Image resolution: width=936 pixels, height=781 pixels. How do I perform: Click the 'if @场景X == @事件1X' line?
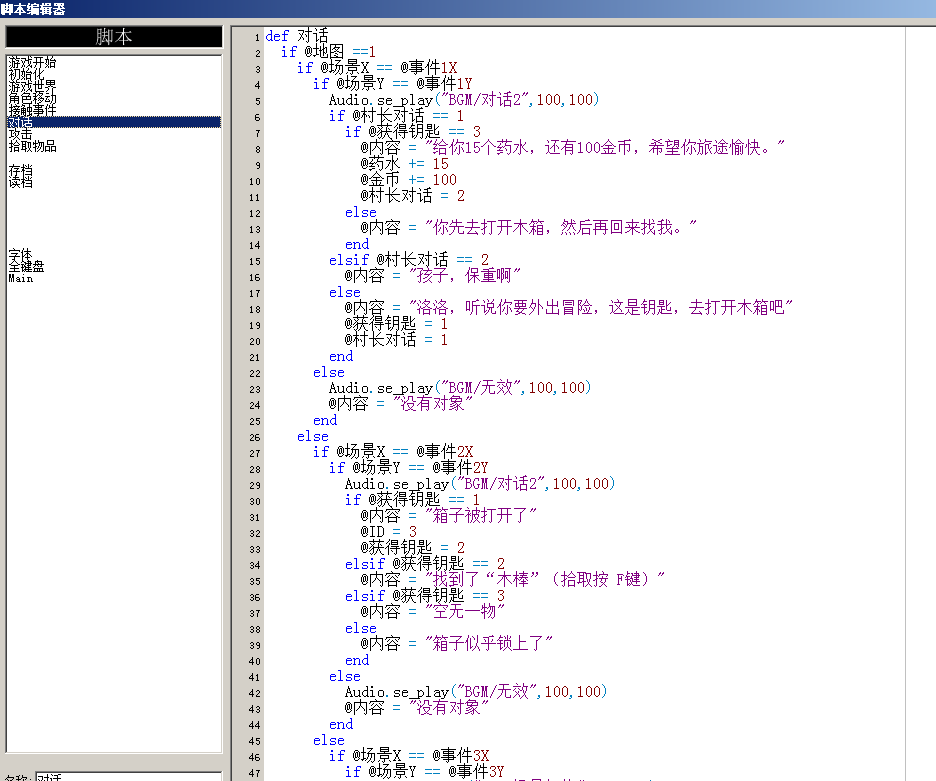coord(377,67)
